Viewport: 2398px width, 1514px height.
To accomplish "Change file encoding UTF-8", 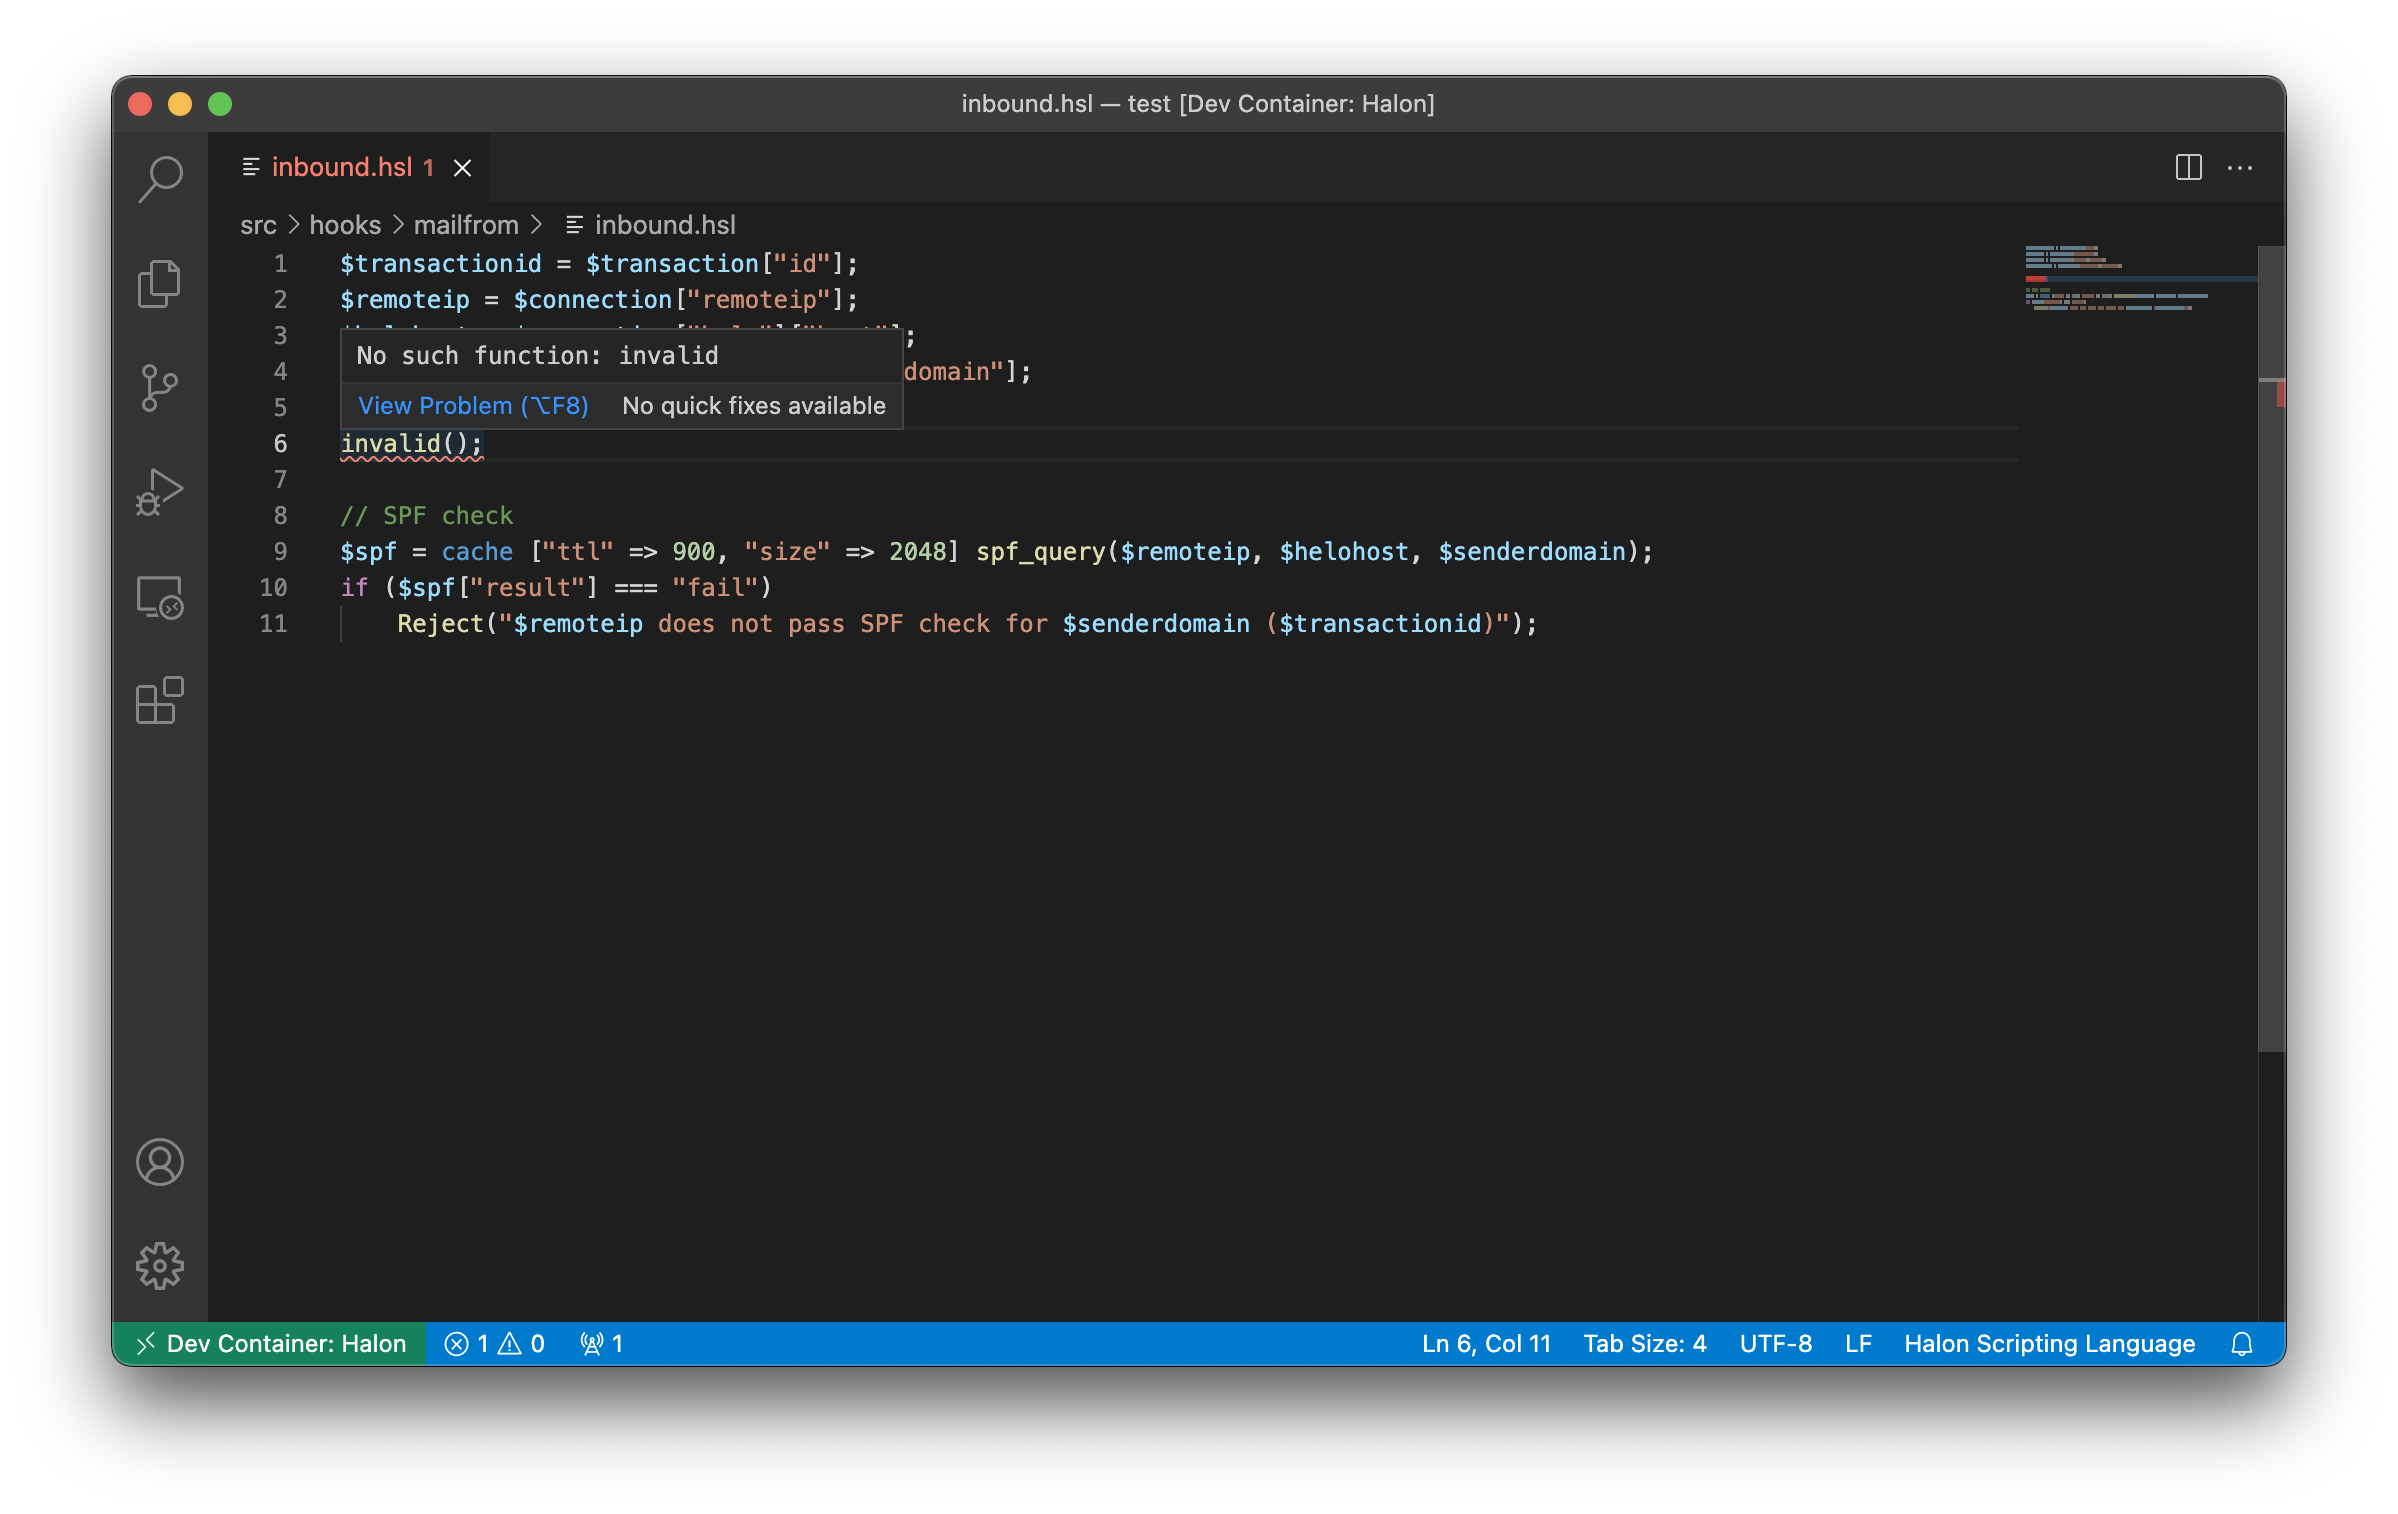I will pos(1776,1343).
